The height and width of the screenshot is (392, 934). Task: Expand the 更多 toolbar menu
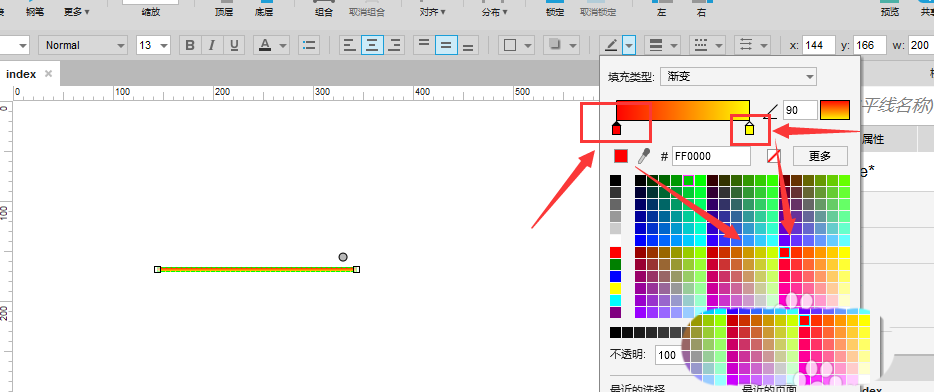pyautogui.click(x=77, y=12)
